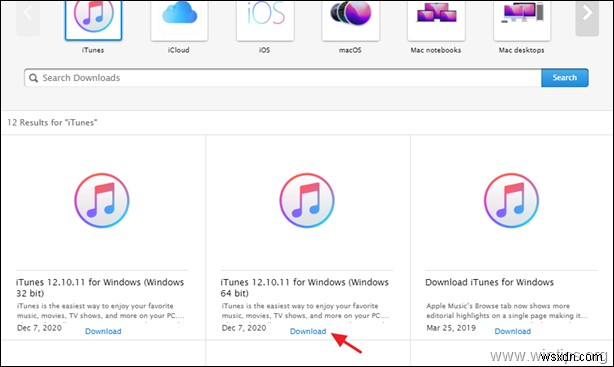Open iTunes logo thumbnail for 32 bit version

[x=102, y=201]
